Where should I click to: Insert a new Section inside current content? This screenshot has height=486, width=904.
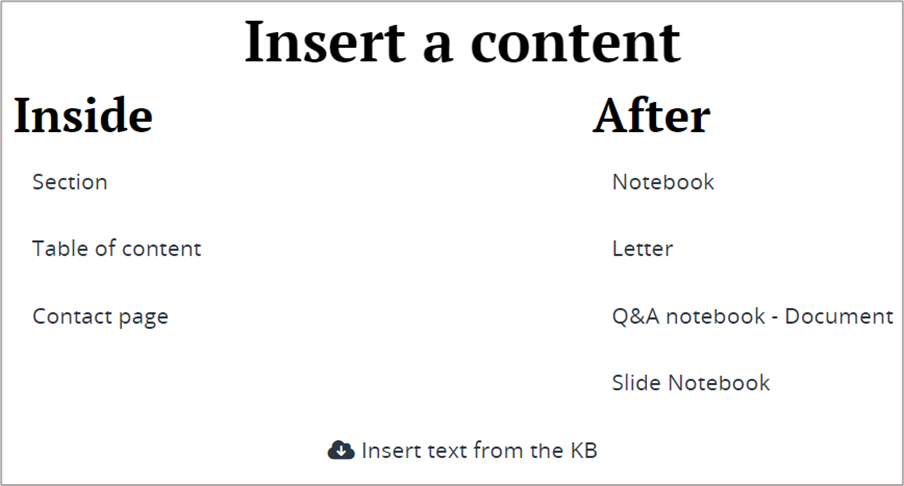tap(70, 182)
